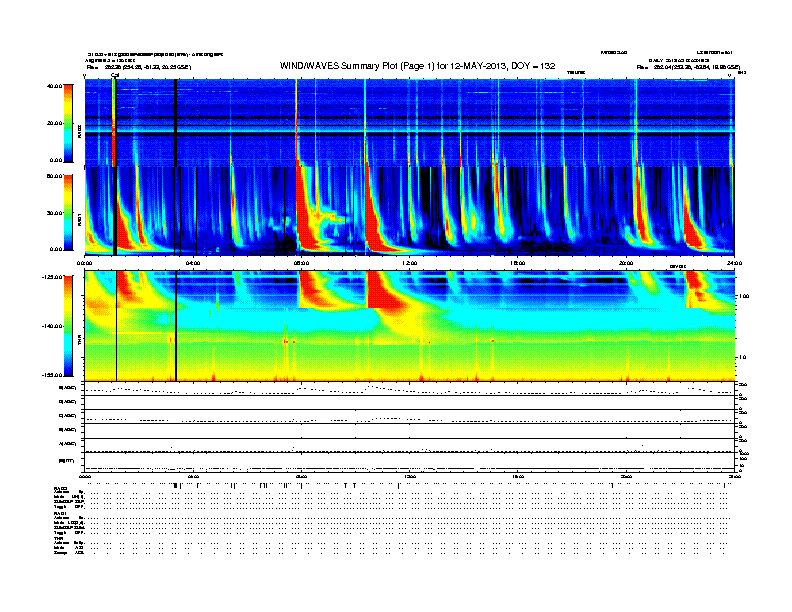Click the 24:00 tick label below RAD1 panel
This screenshot has width=792, height=612.
(734, 263)
